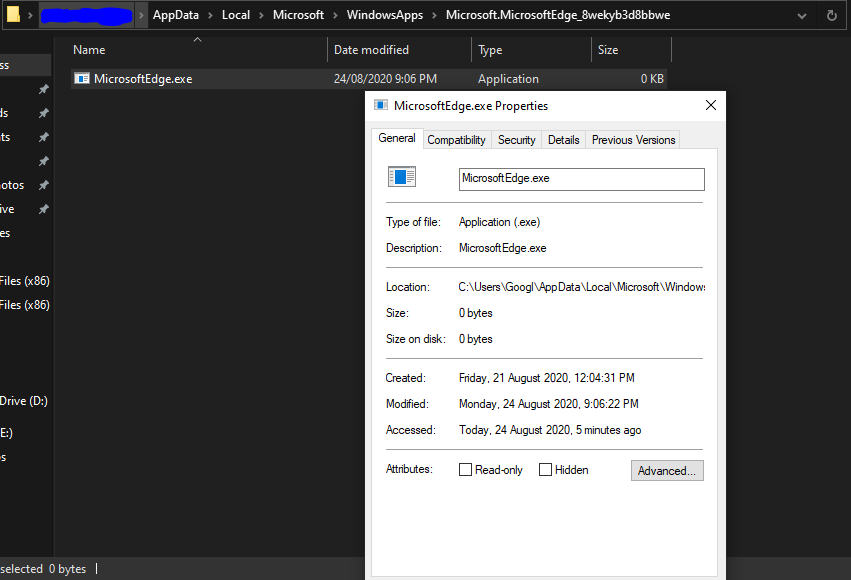This screenshot has width=851, height=580.
Task: Navigate to Microsoft in the breadcrumb
Action: point(298,15)
